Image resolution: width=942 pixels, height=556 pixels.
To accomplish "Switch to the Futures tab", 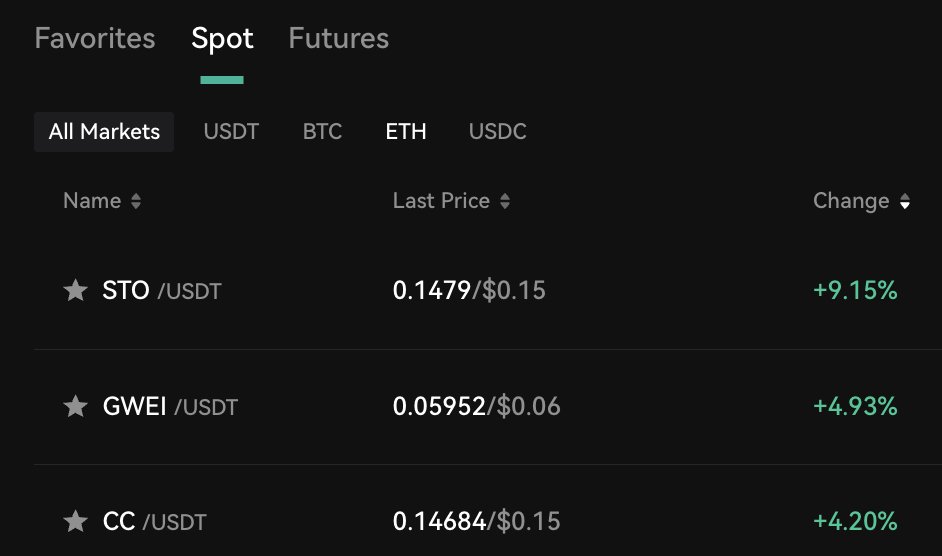I will (338, 39).
